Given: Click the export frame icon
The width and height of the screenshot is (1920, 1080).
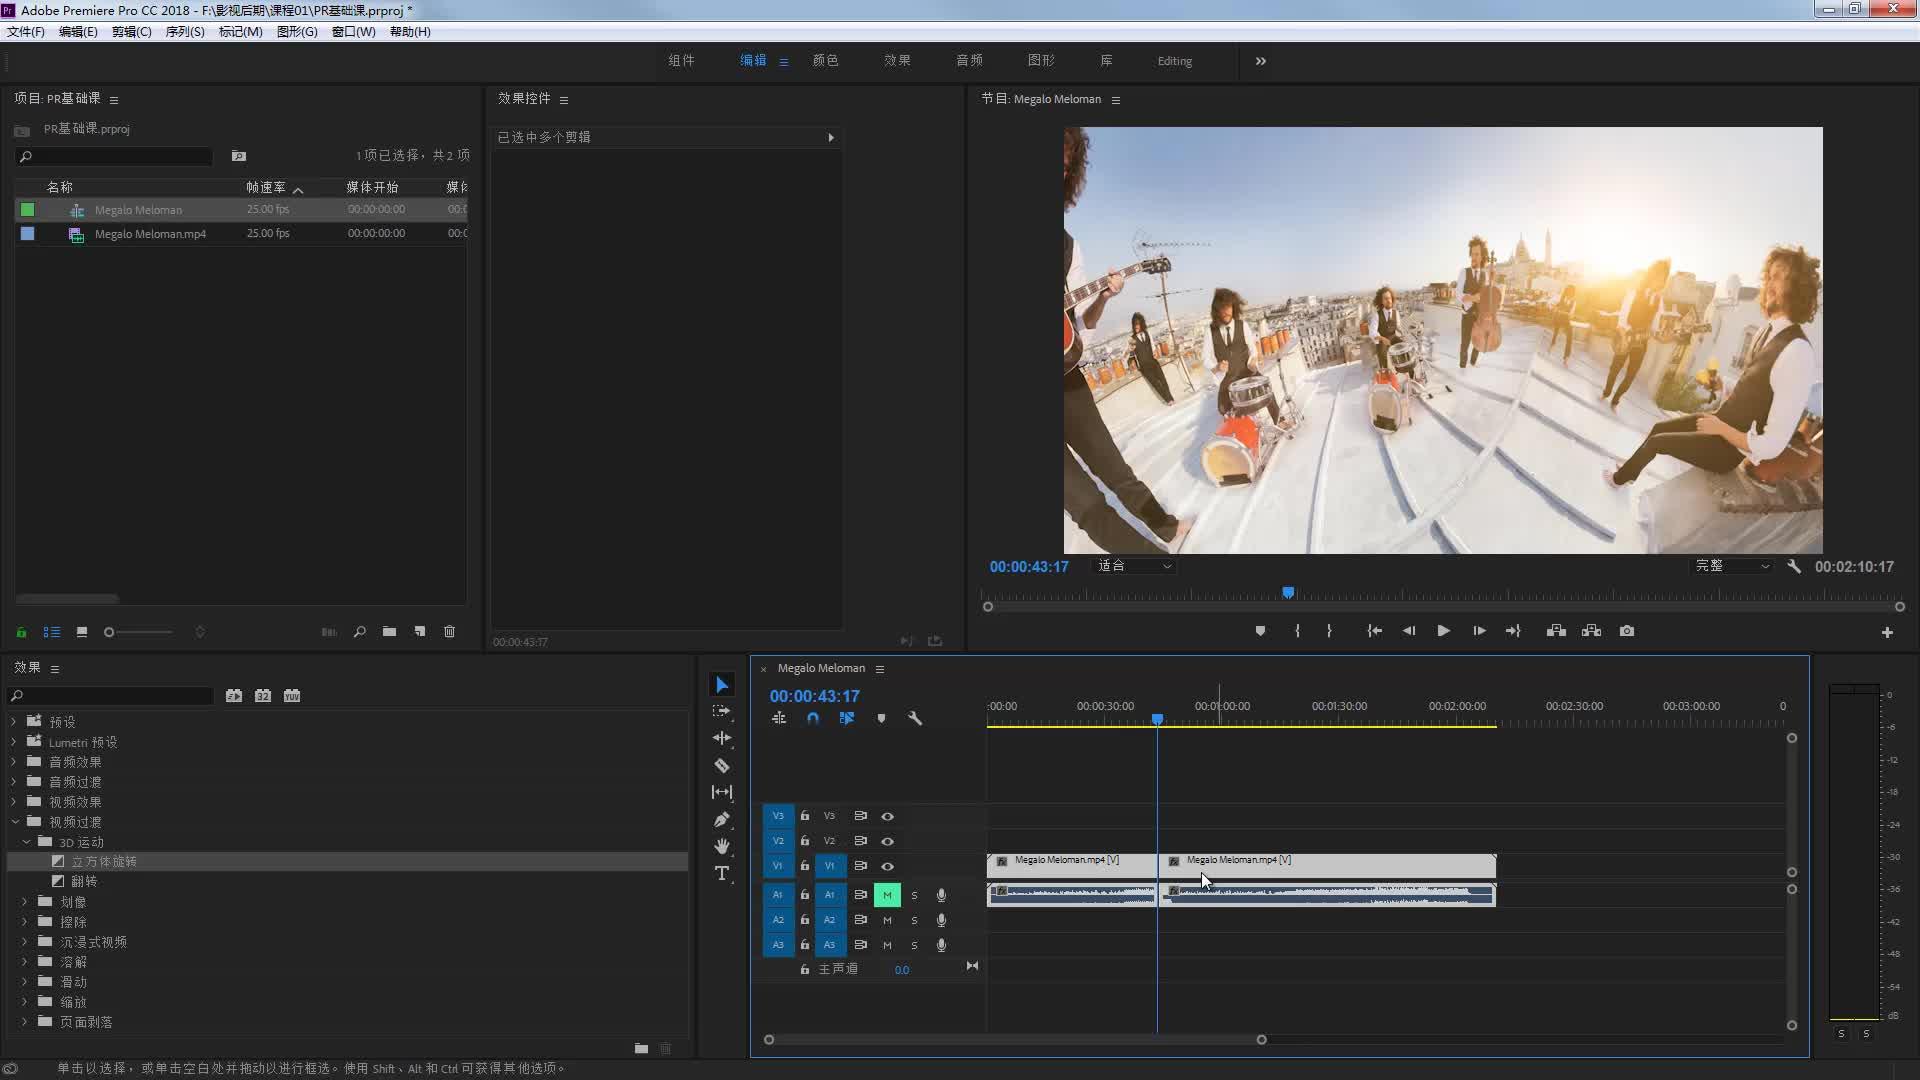Looking at the screenshot, I should (1626, 630).
